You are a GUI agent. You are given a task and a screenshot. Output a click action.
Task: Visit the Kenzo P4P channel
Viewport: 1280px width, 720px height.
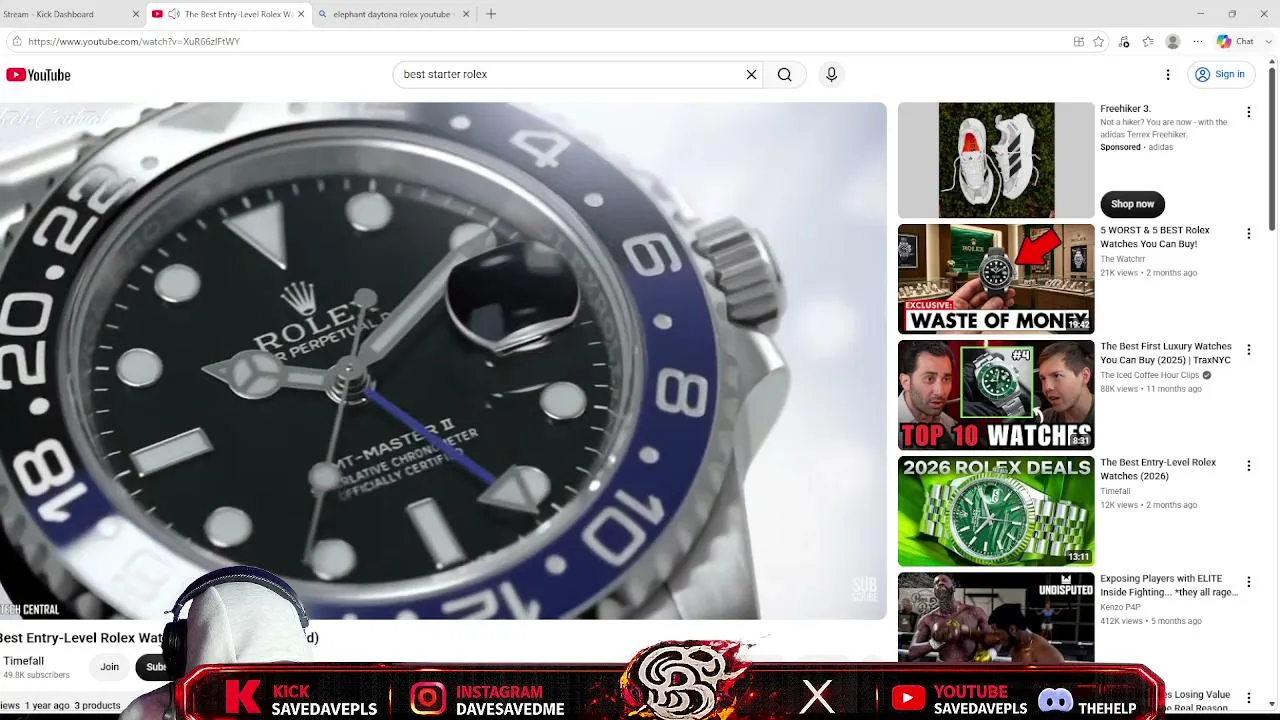(1120, 607)
